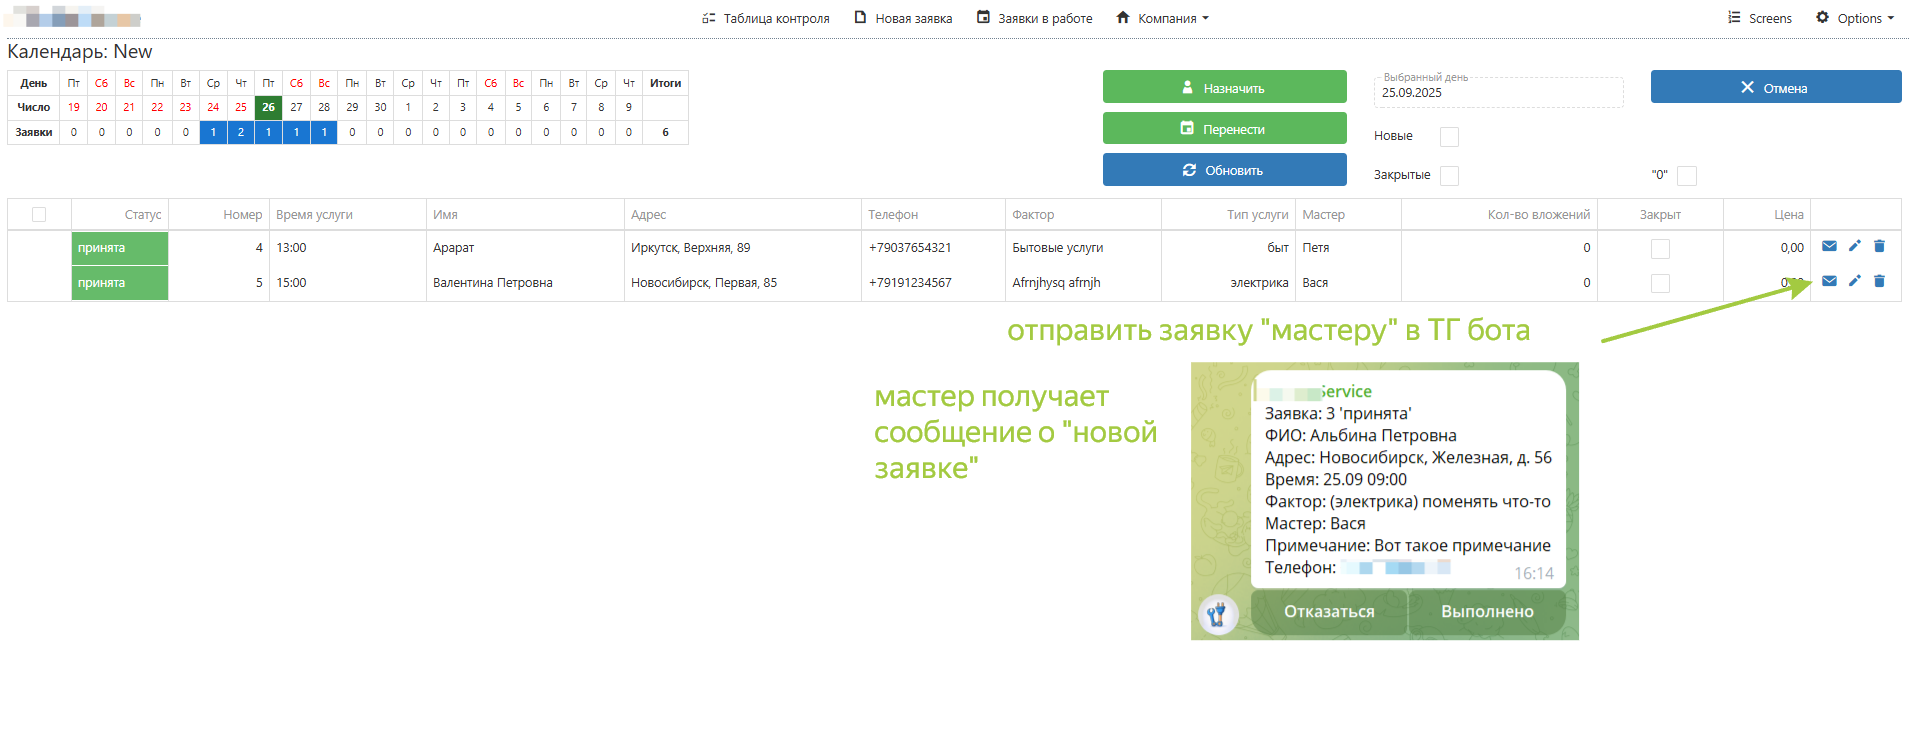Go to Новая заявка

(903, 18)
